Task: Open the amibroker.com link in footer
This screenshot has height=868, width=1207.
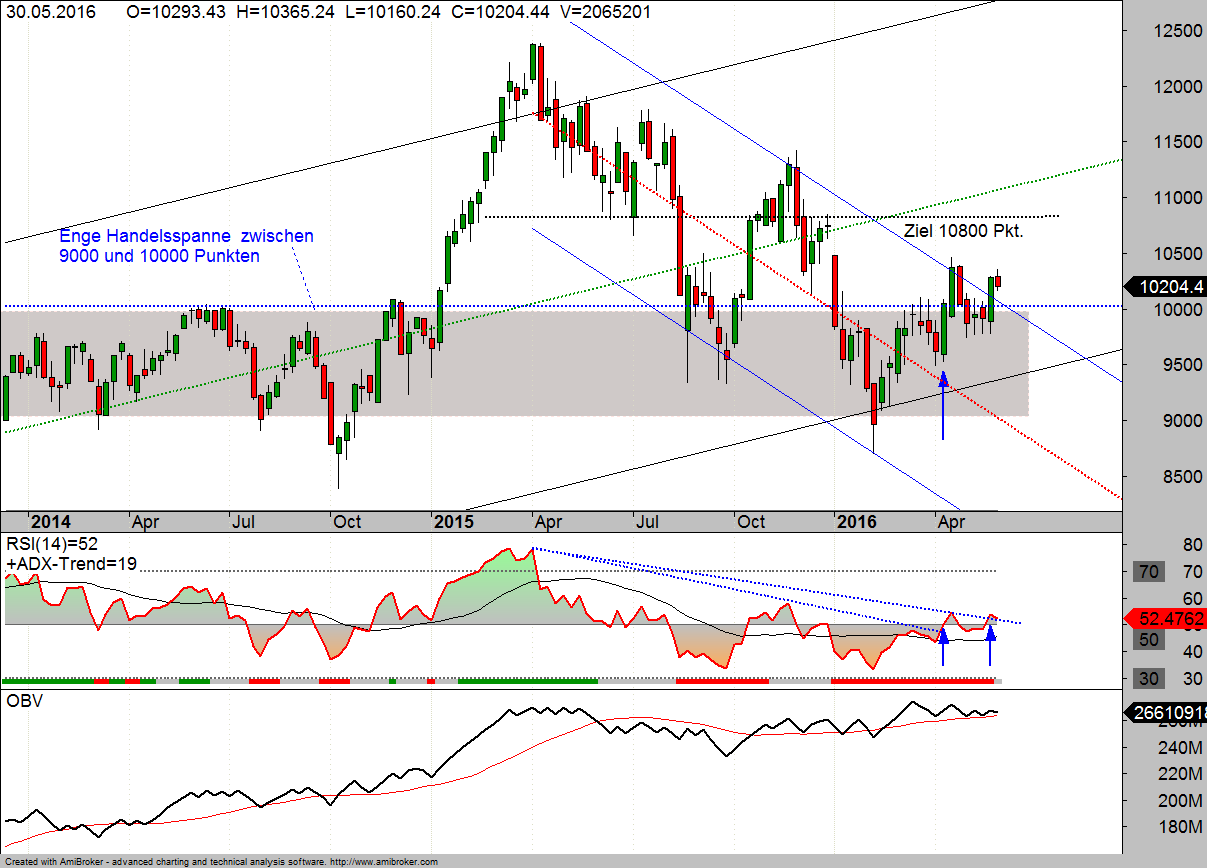Action: [x=383, y=861]
